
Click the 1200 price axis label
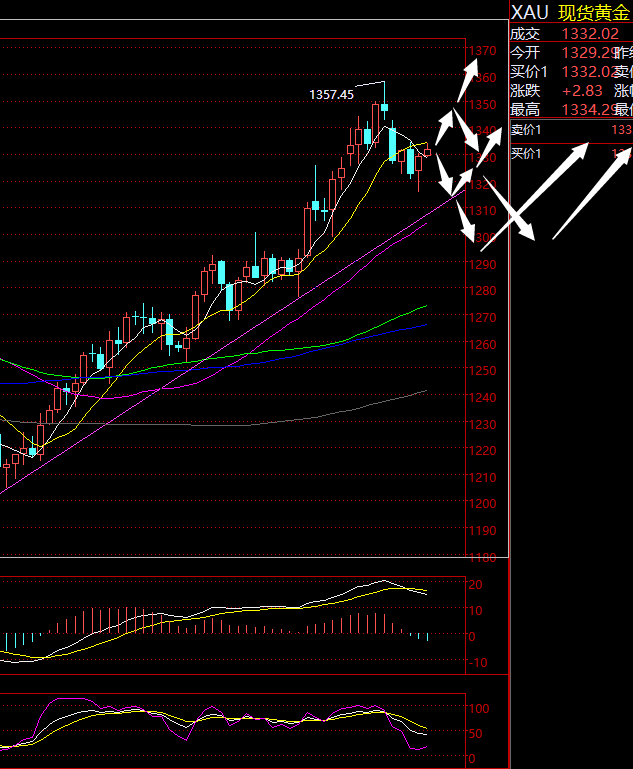[483, 504]
